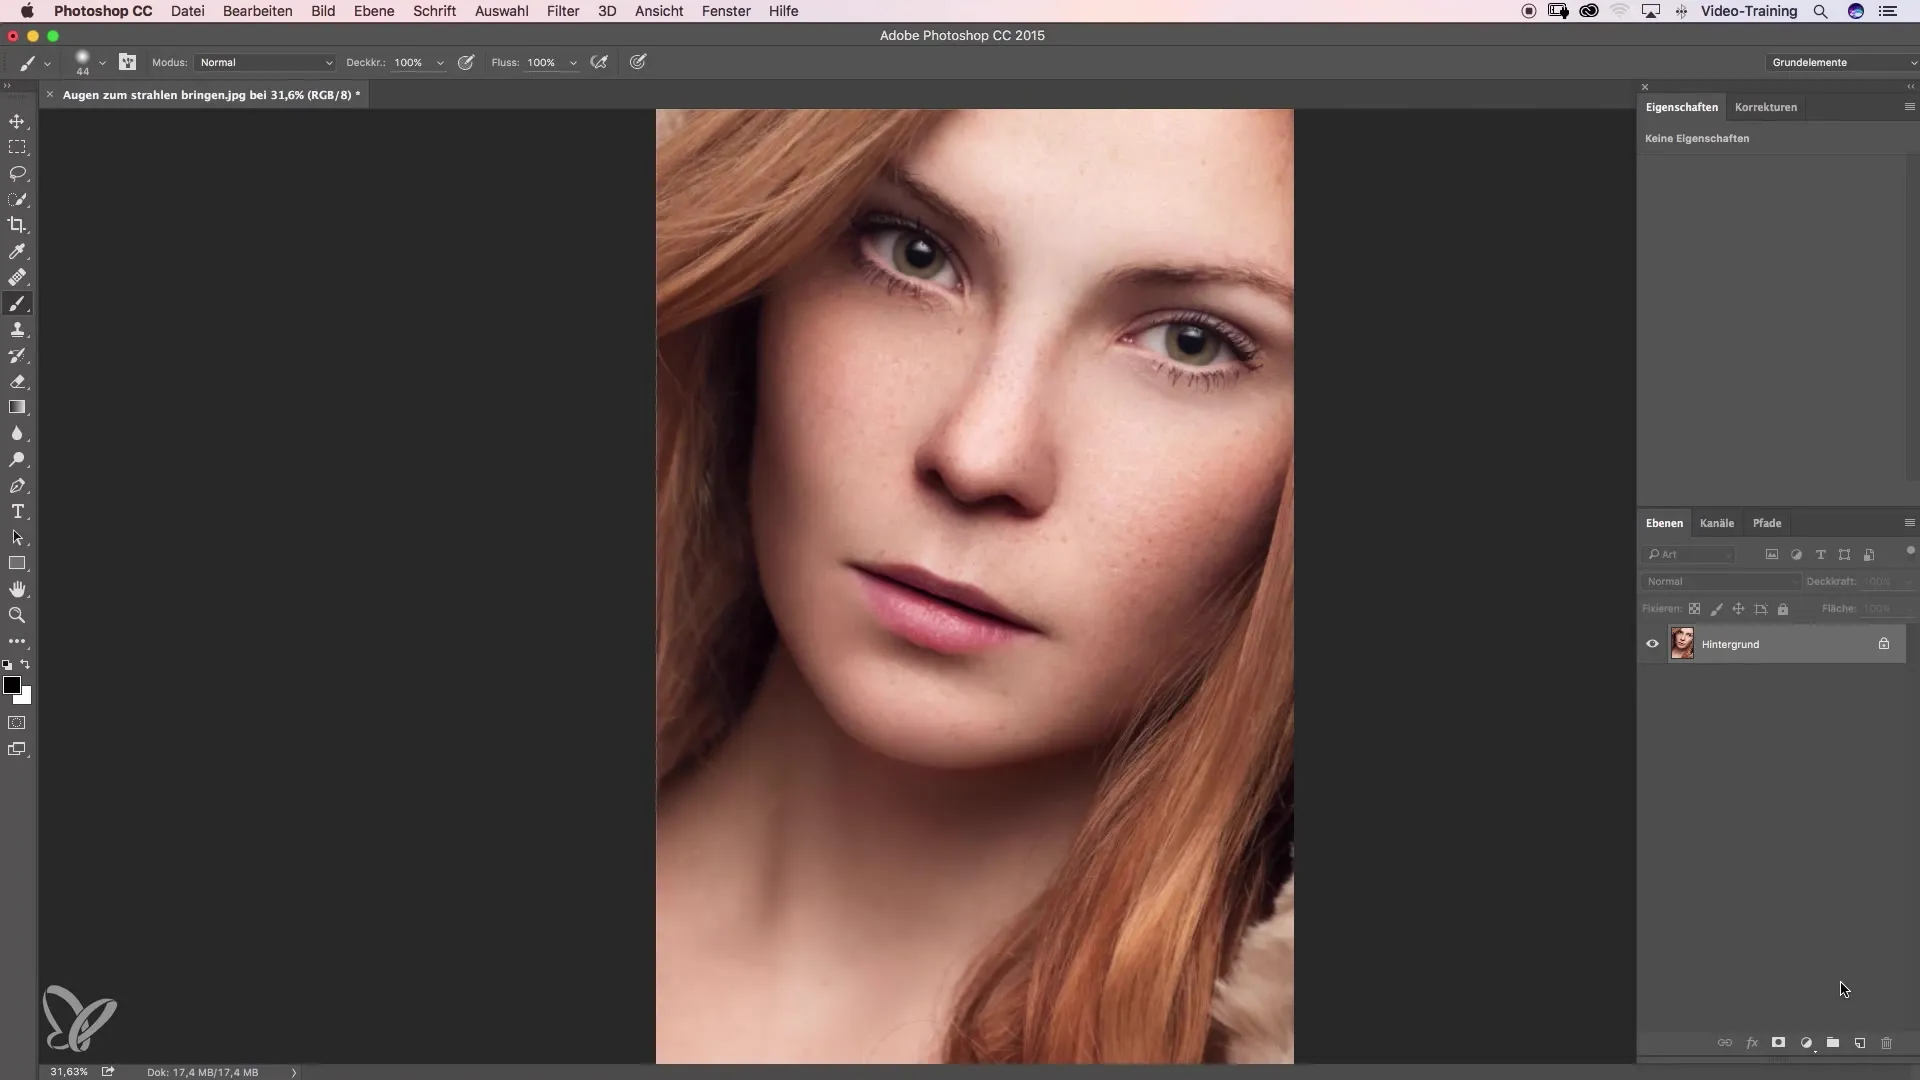This screenshot has width=1920, height=1080.
Task: Open the Ebene menu
Action: [374, 11]
